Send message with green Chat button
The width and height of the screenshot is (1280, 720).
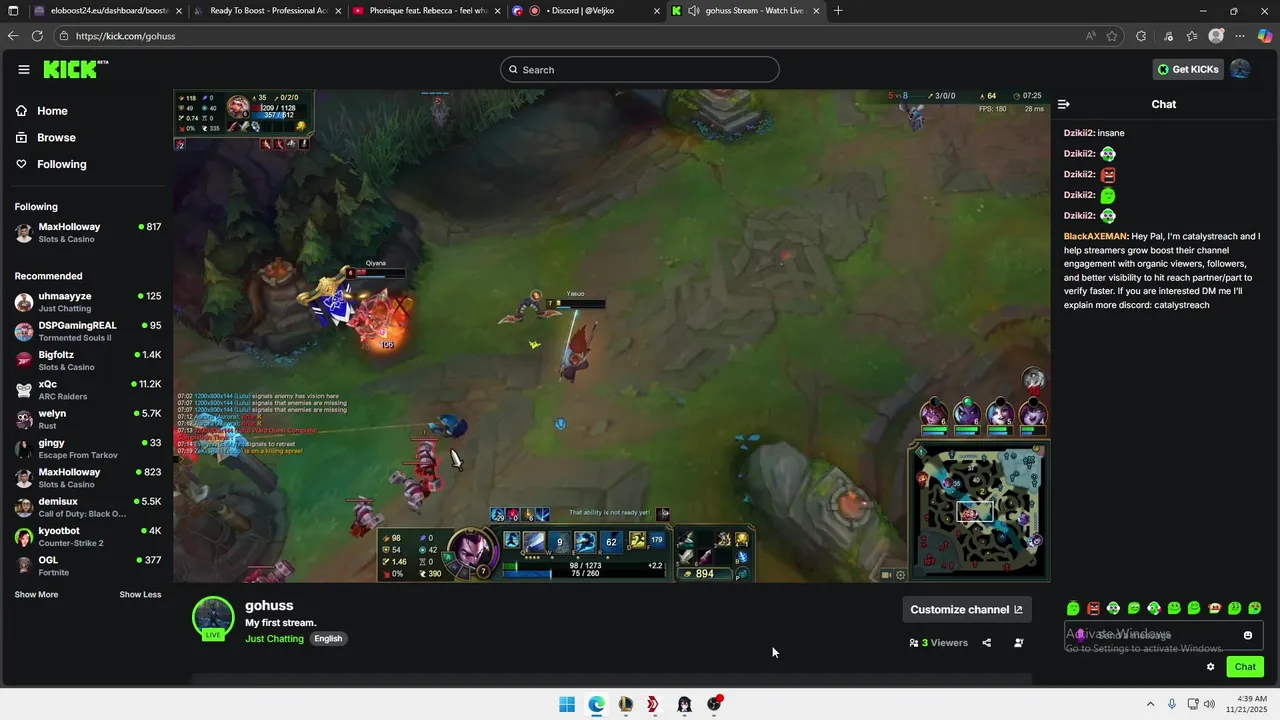[1245, 667]
